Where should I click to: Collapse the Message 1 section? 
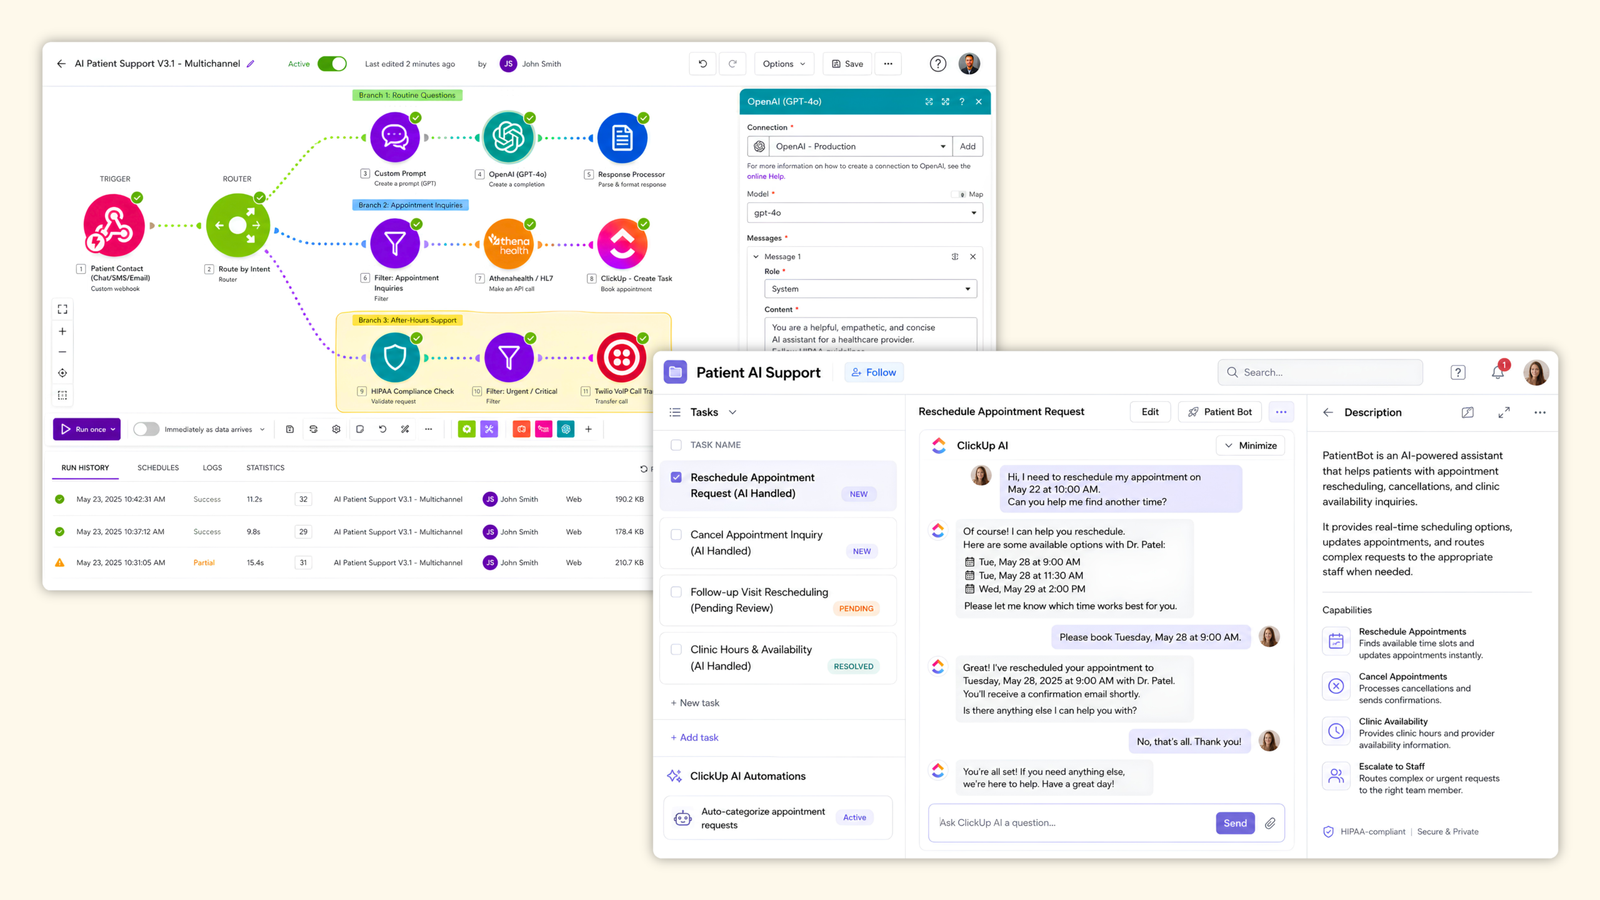(756, 257)
